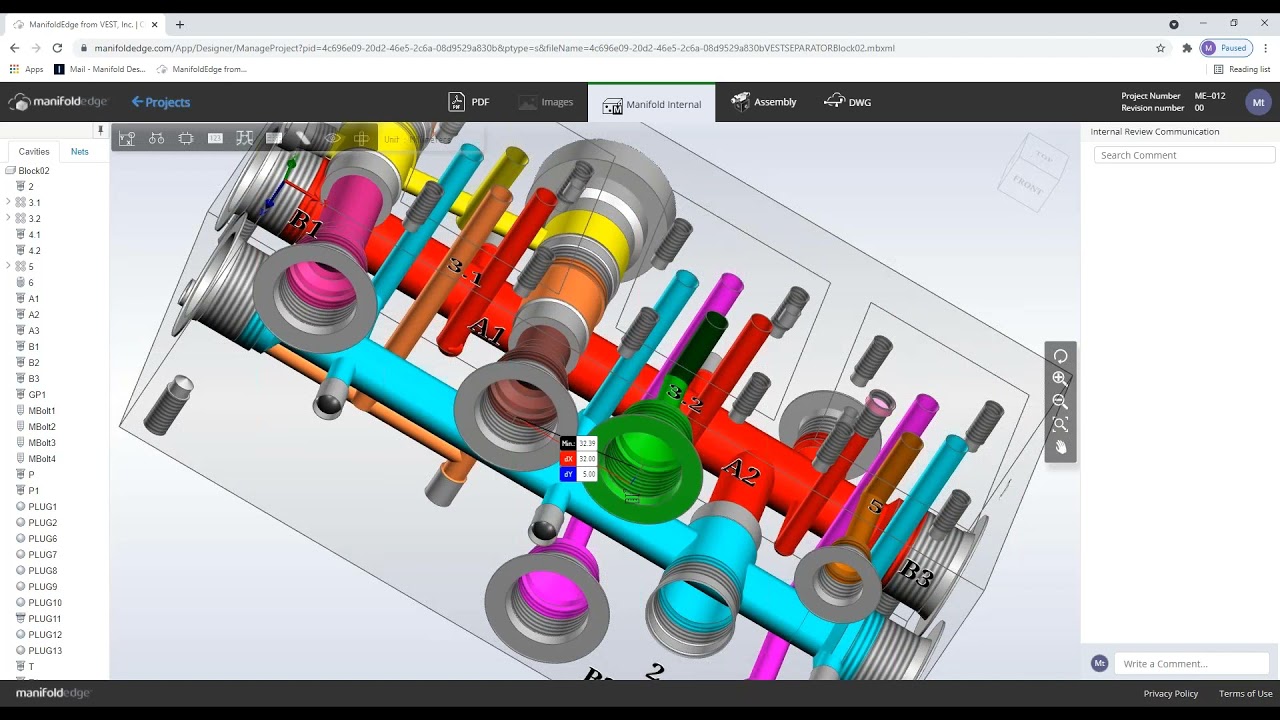
Task: Toggle the 123 numbering labels icon
Action: pyautogui.click(x=215, y=139)
